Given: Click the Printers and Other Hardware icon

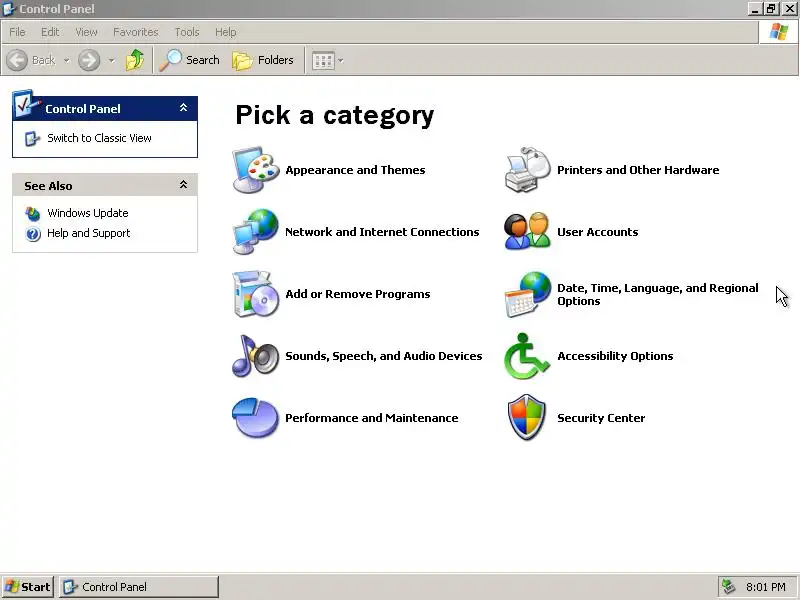Looking at the screenshot, I should (x=528, y=170).
